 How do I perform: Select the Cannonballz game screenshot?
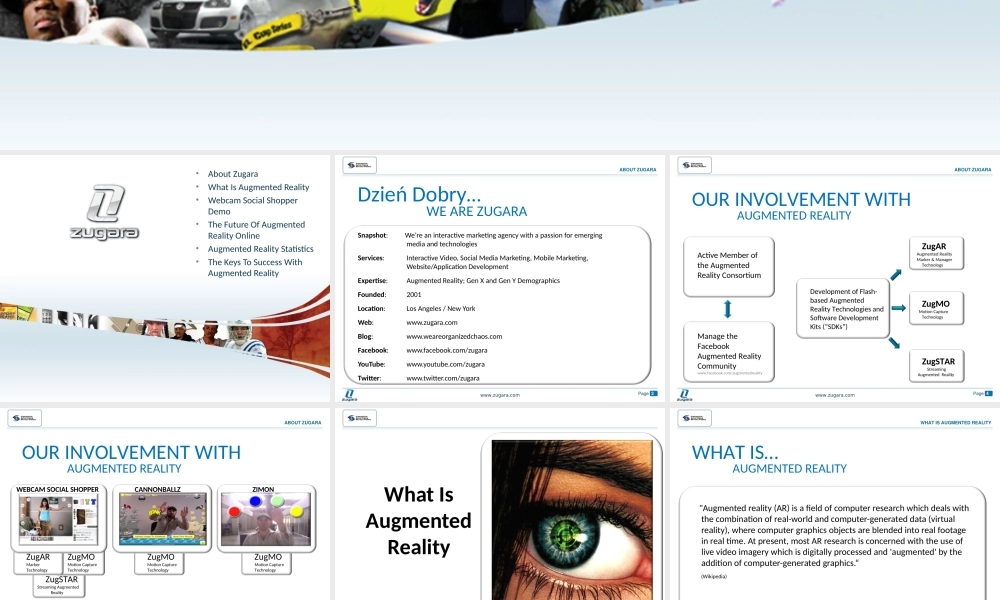[x=163, y=519]
